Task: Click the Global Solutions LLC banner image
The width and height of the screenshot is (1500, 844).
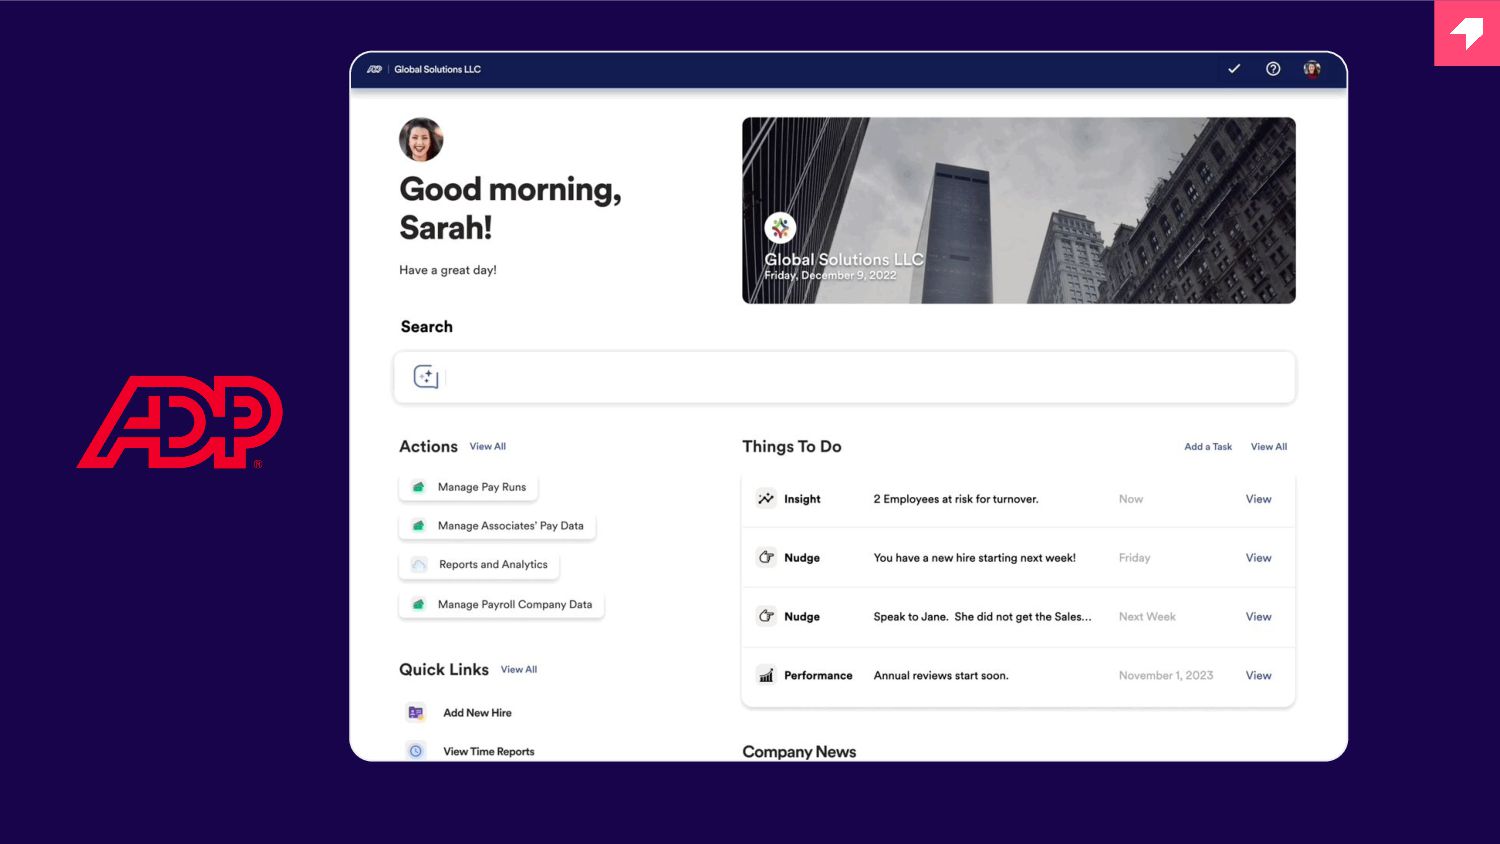Action: pyautogui.click(x=1019, y=211)
